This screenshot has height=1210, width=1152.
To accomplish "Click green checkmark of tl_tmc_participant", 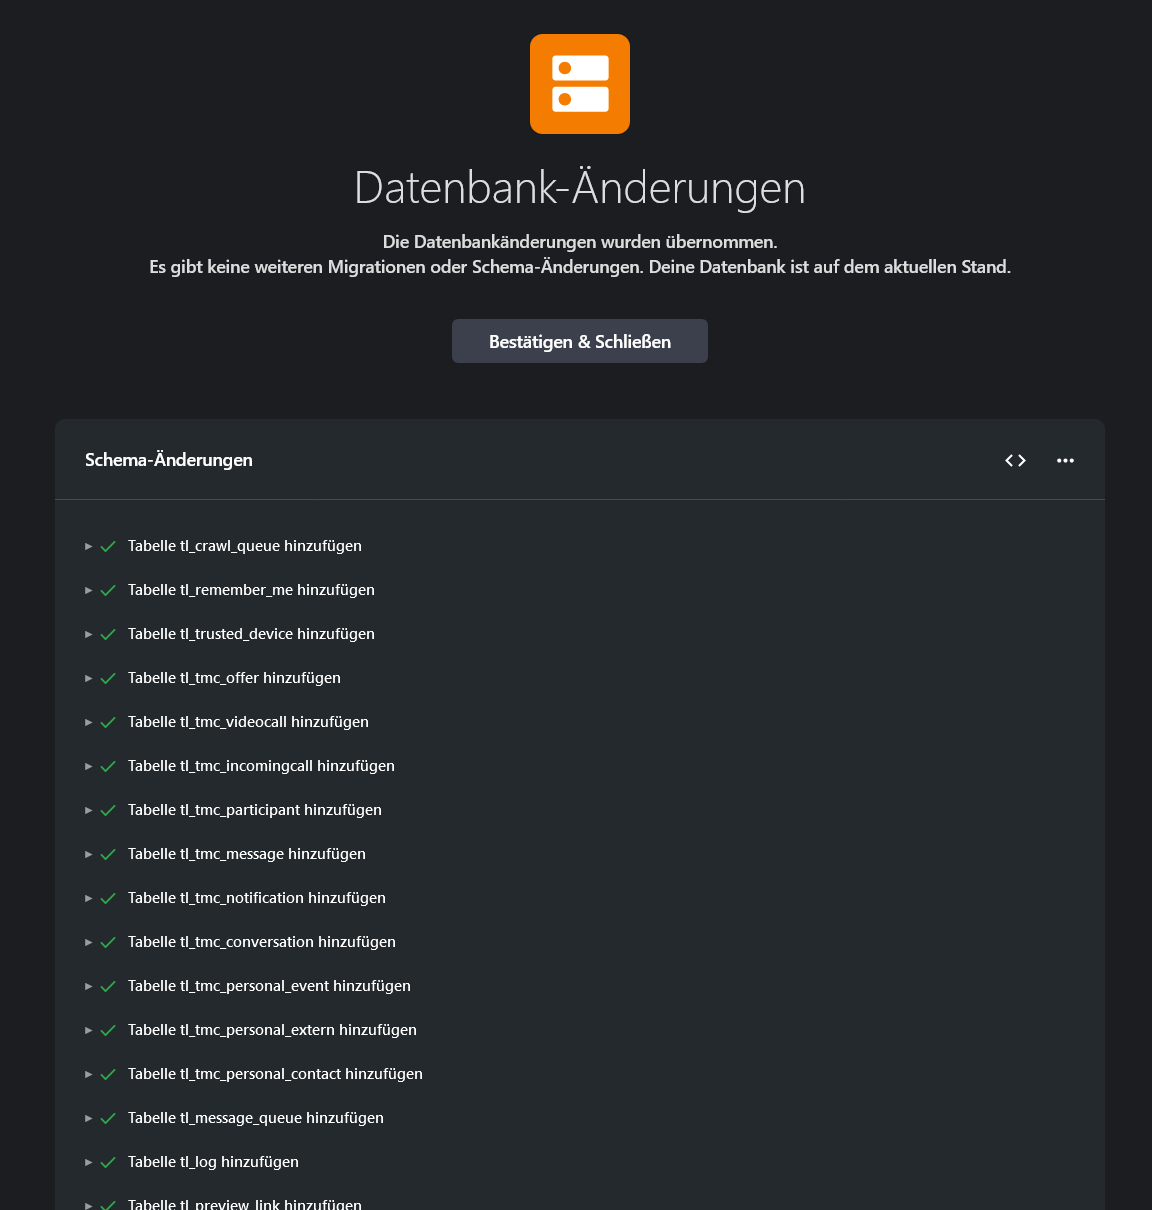I will (108, 810).
